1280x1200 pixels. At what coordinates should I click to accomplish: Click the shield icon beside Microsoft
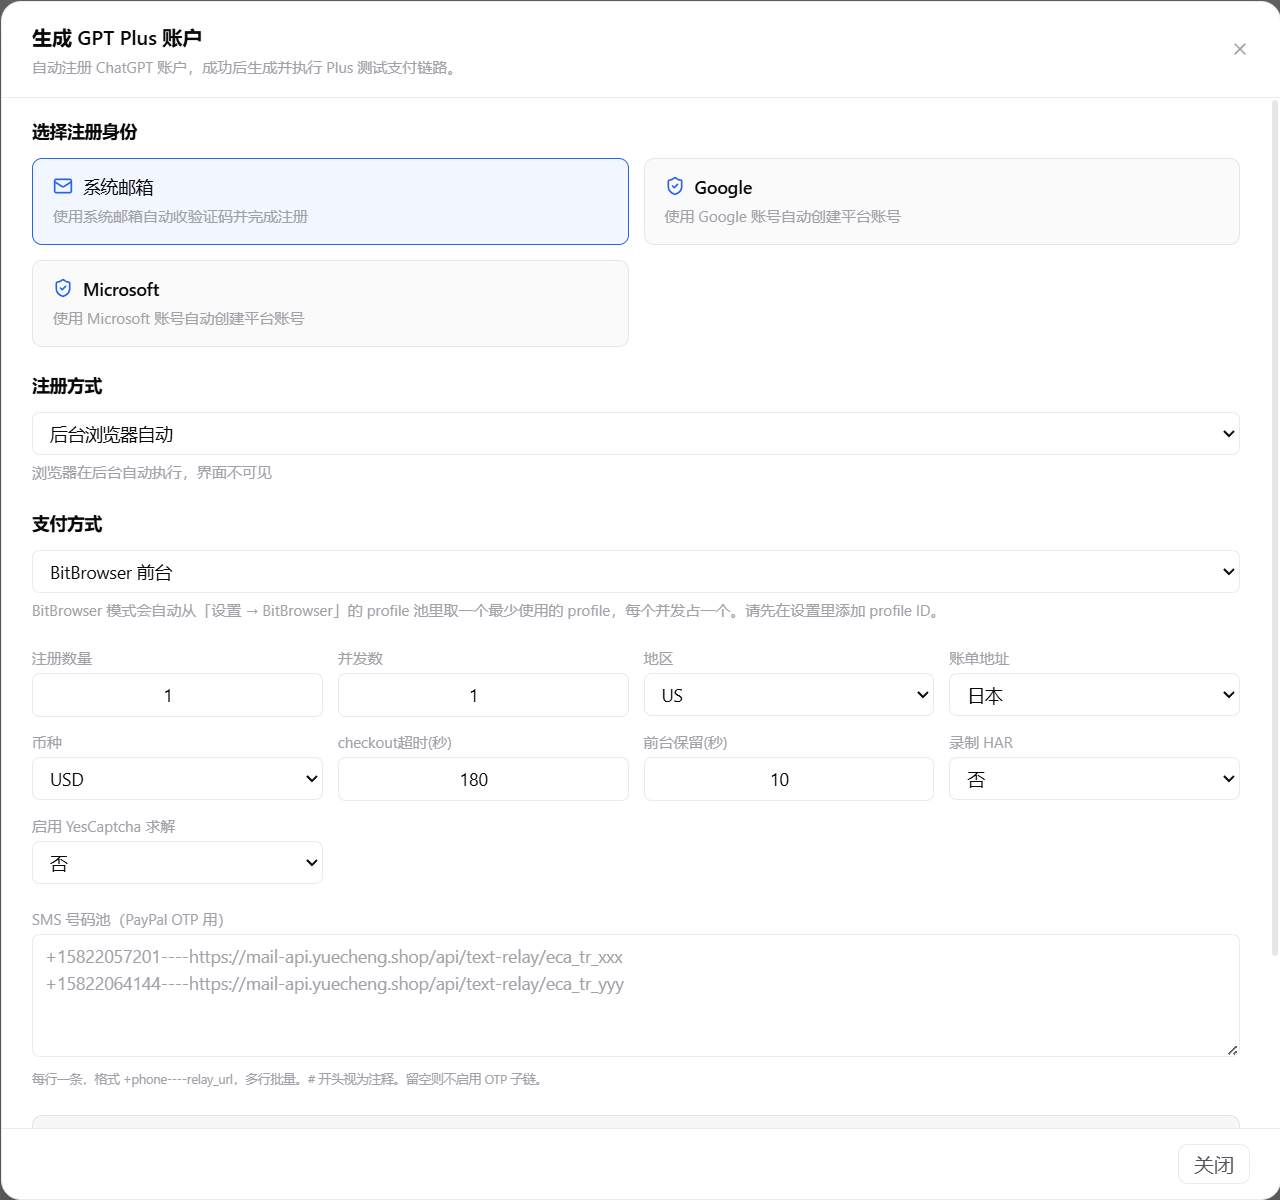(x=63, y=288)
